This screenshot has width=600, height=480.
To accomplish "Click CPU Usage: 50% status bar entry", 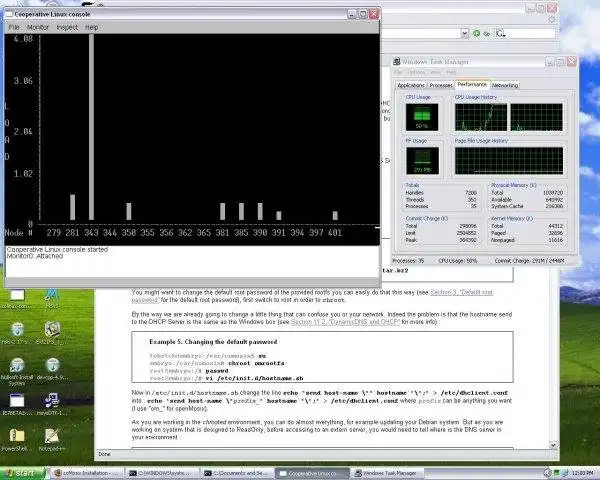I will (x=458, y=261).
